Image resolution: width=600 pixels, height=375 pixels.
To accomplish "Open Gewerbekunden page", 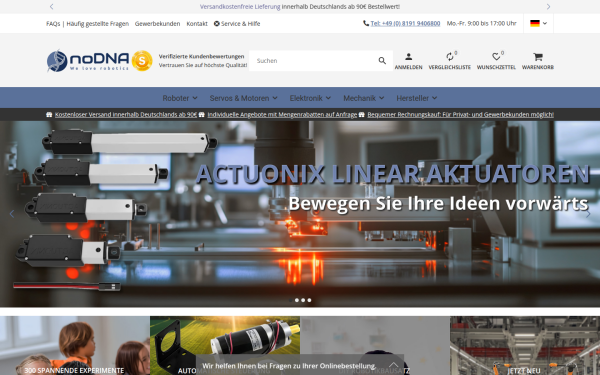I will point(157,23).
